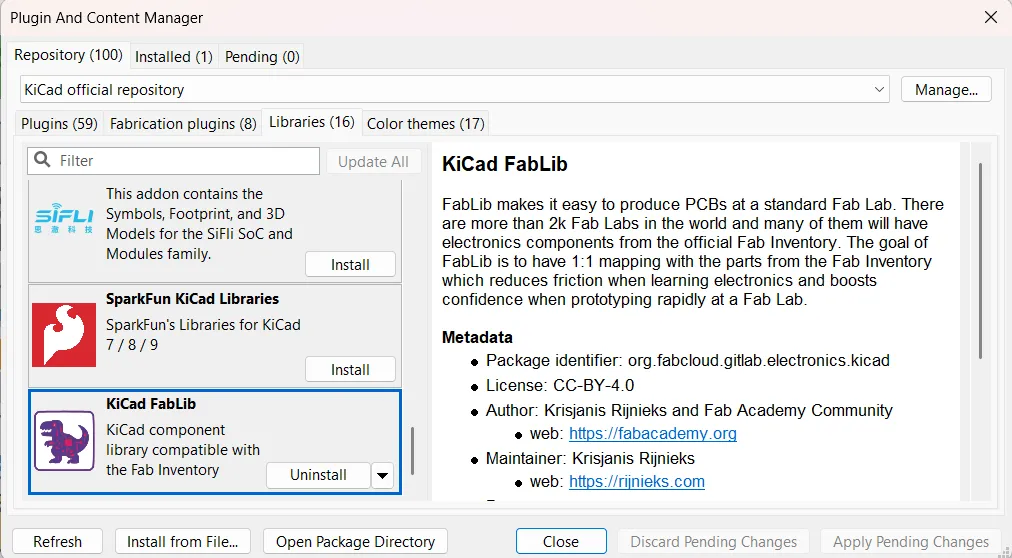Select the SparkFun KiCad Libraries title
This screenshot has width=1012, height=558.
[192, 299]
